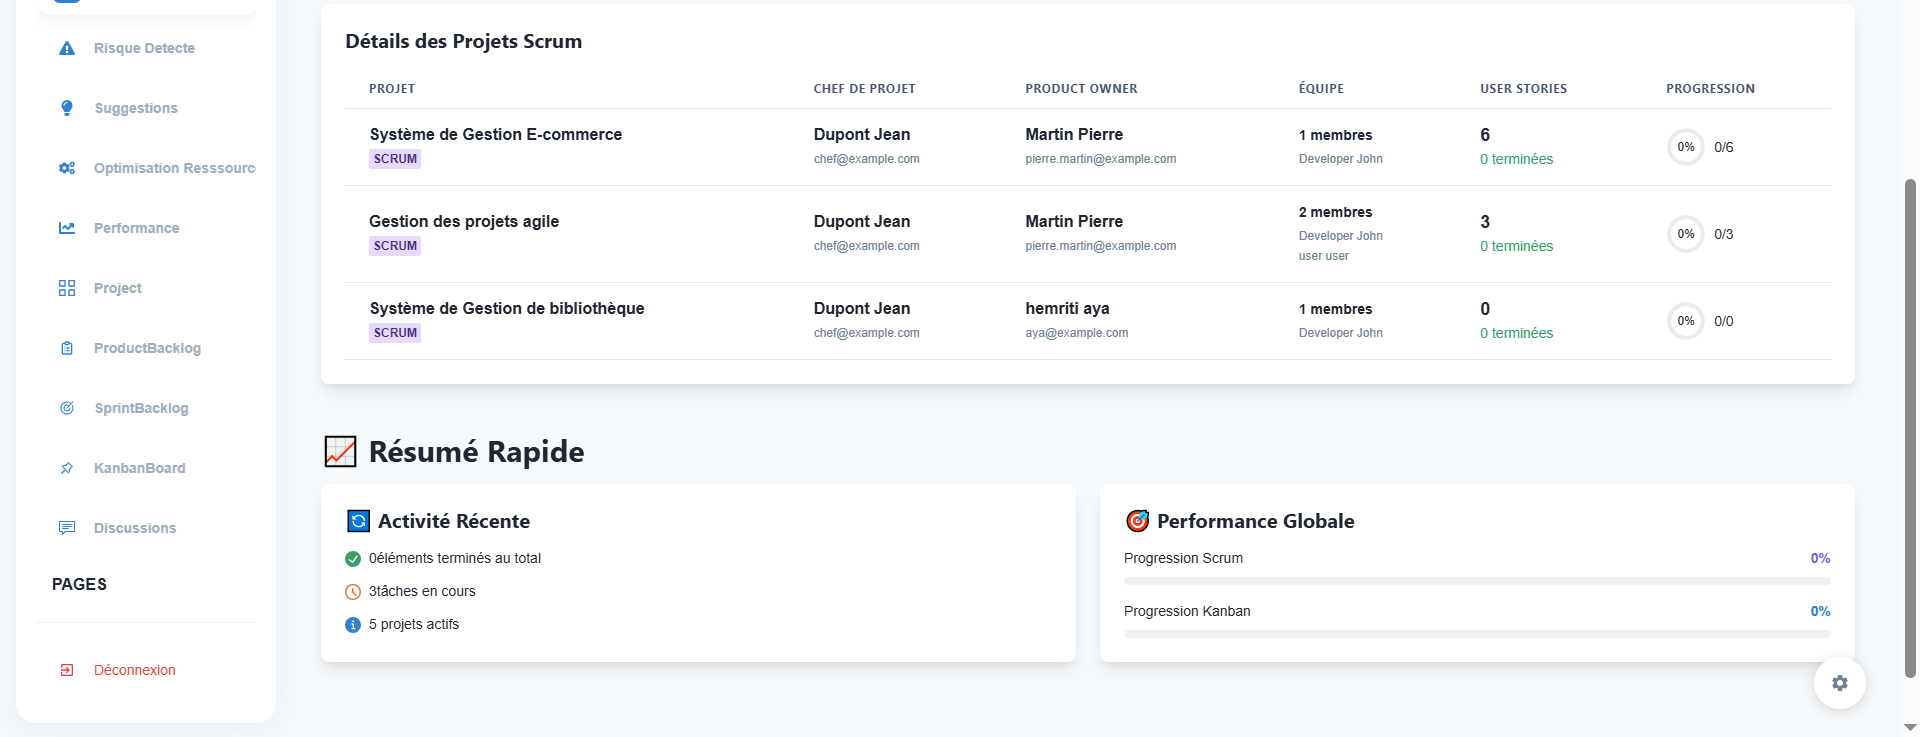1920x737 pixels.
Task: Click the scrollbar down arrow
Action: [1910, 727]
